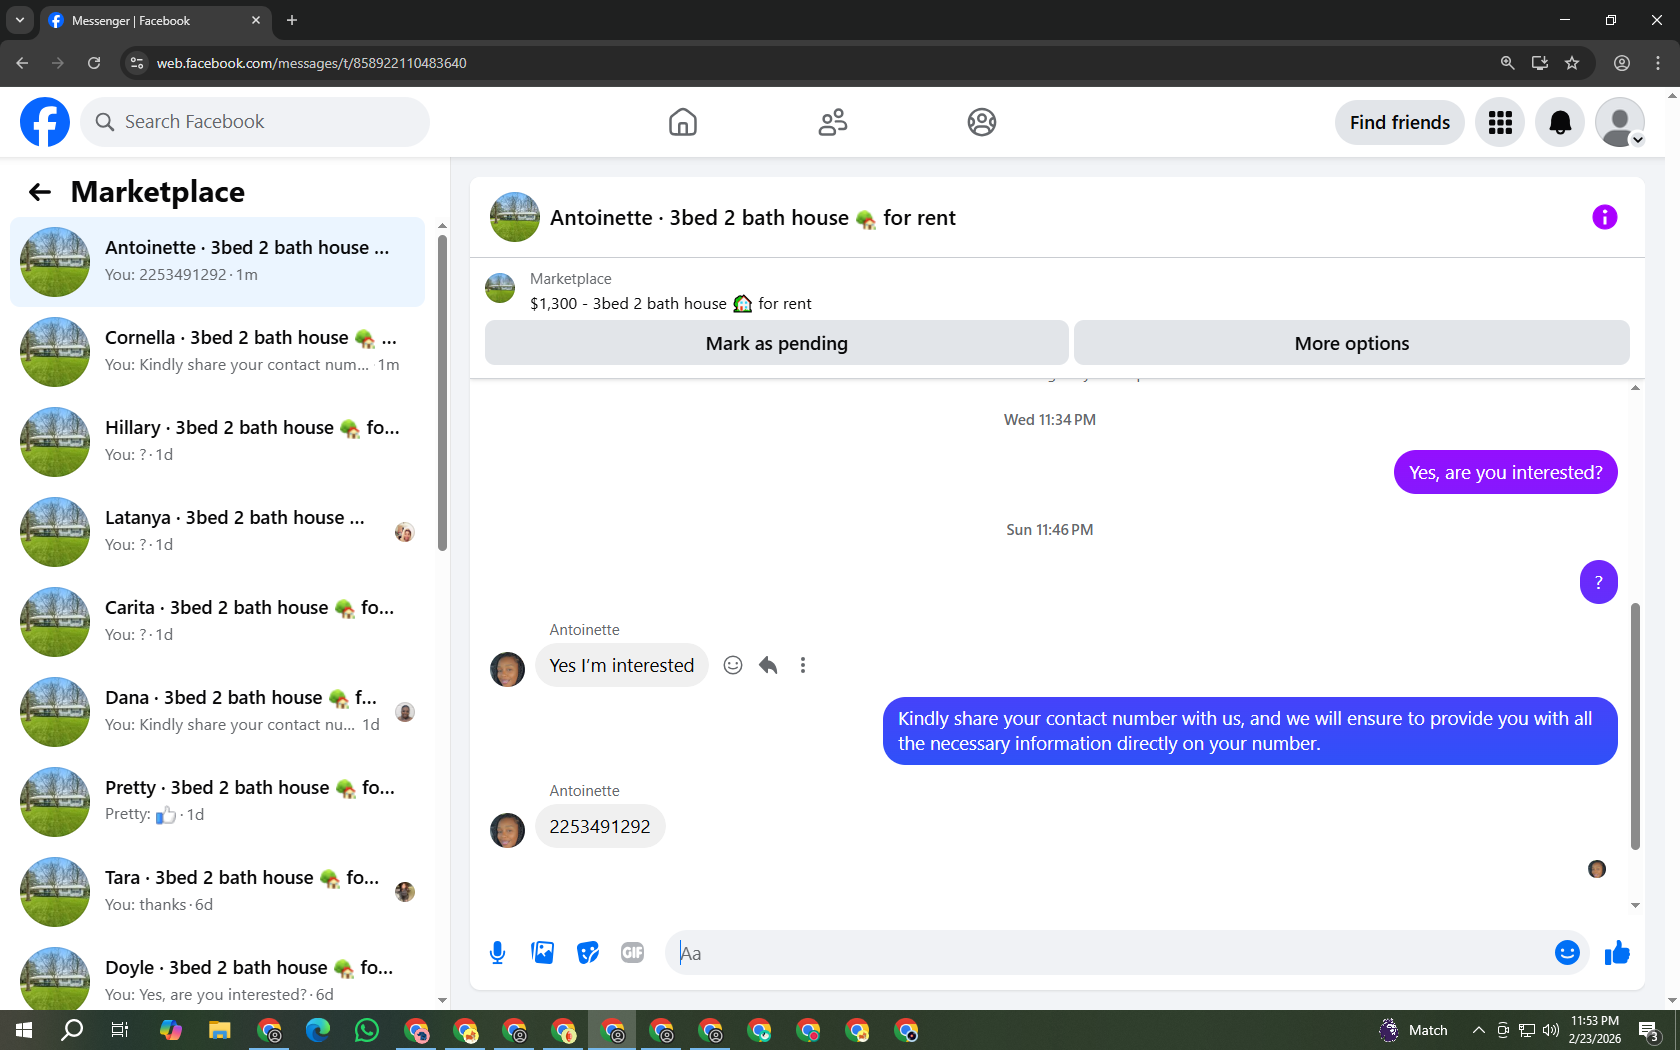Open File Explorer from taskbar
The image size is (1680, 1050).
[220, 1030]
